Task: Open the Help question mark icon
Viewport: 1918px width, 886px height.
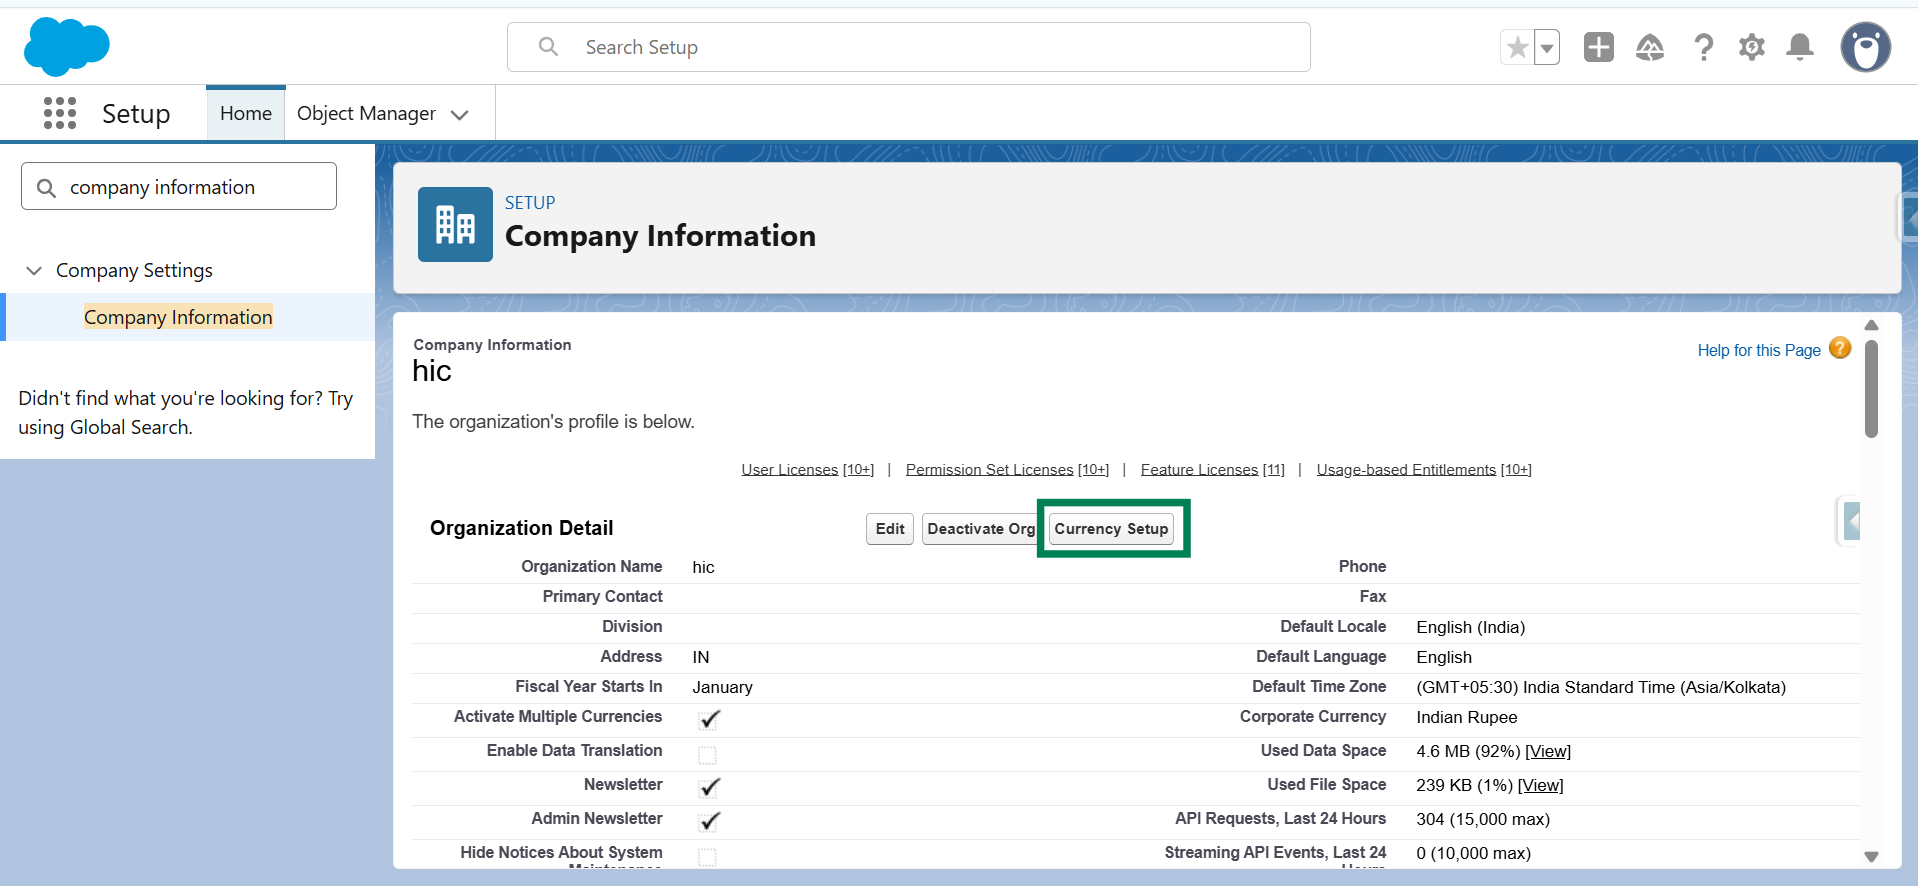Action: [1703, 47]
